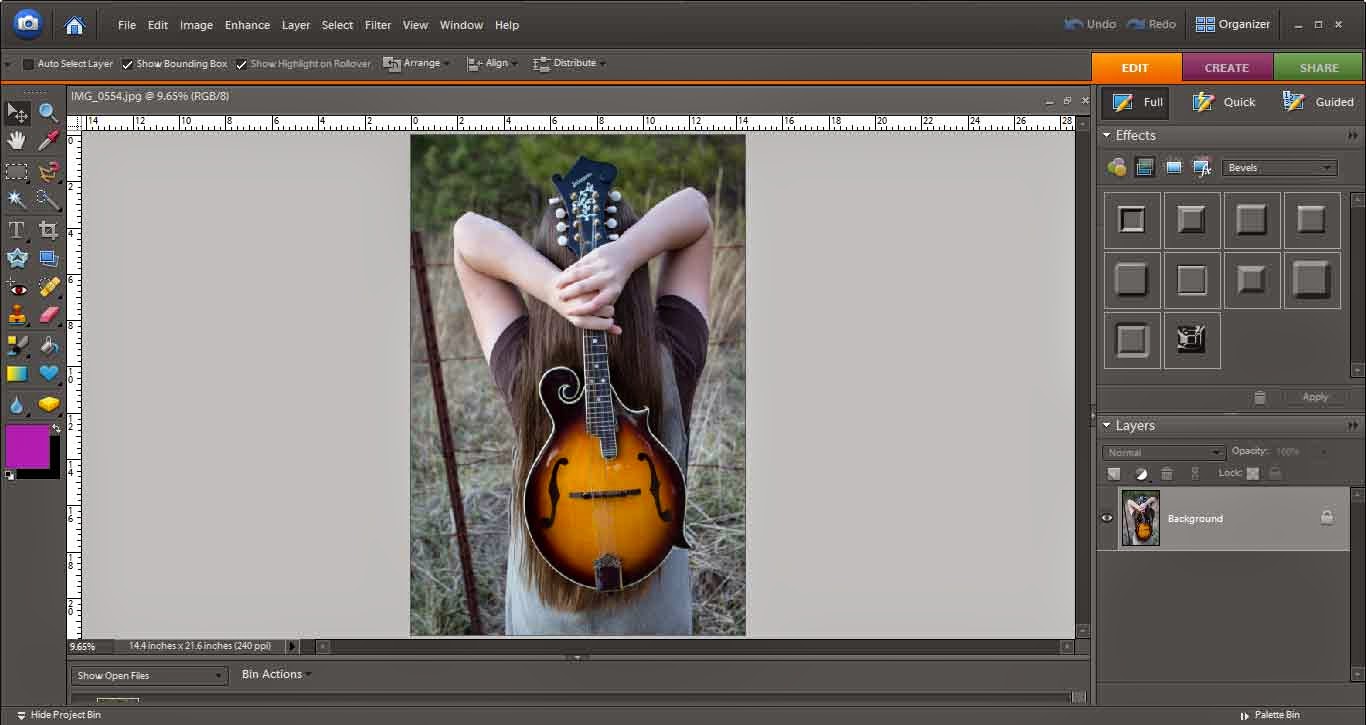Pick the Eraser tool
The image size is (1366, 725).
click(x=48, y=316)
